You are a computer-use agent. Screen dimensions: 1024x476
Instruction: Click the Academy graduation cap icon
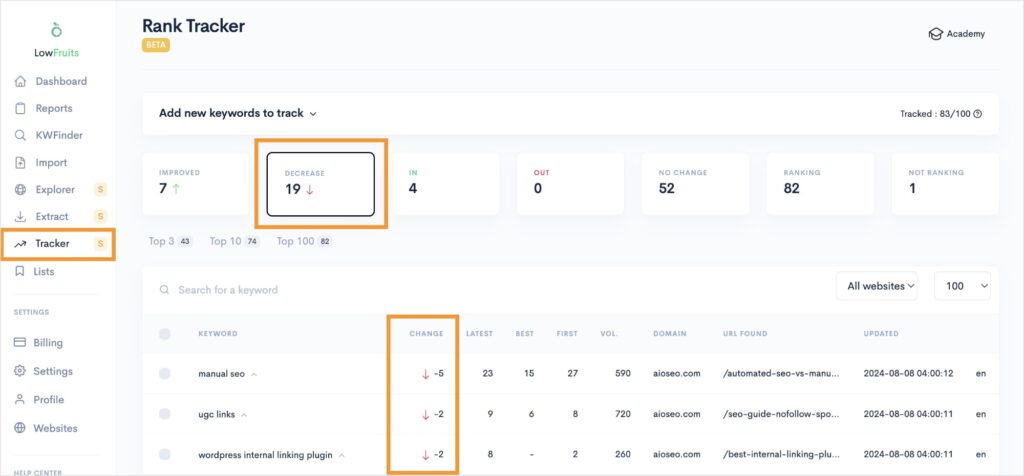click(935, 34)
